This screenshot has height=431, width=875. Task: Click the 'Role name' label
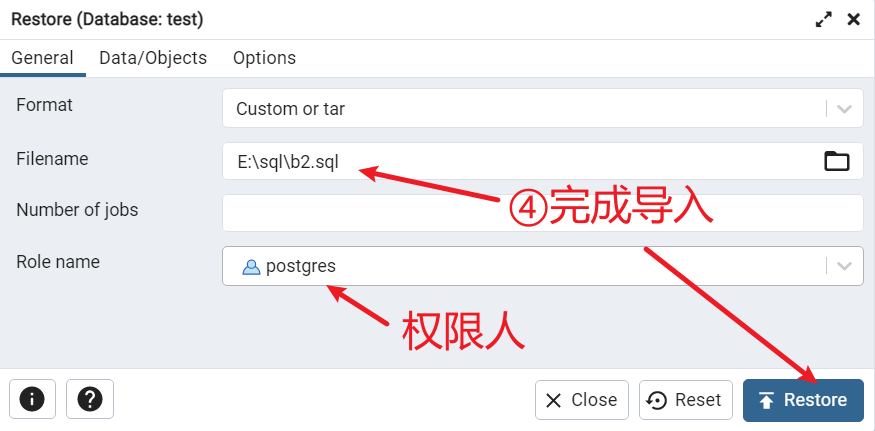[x=58, y=262]
